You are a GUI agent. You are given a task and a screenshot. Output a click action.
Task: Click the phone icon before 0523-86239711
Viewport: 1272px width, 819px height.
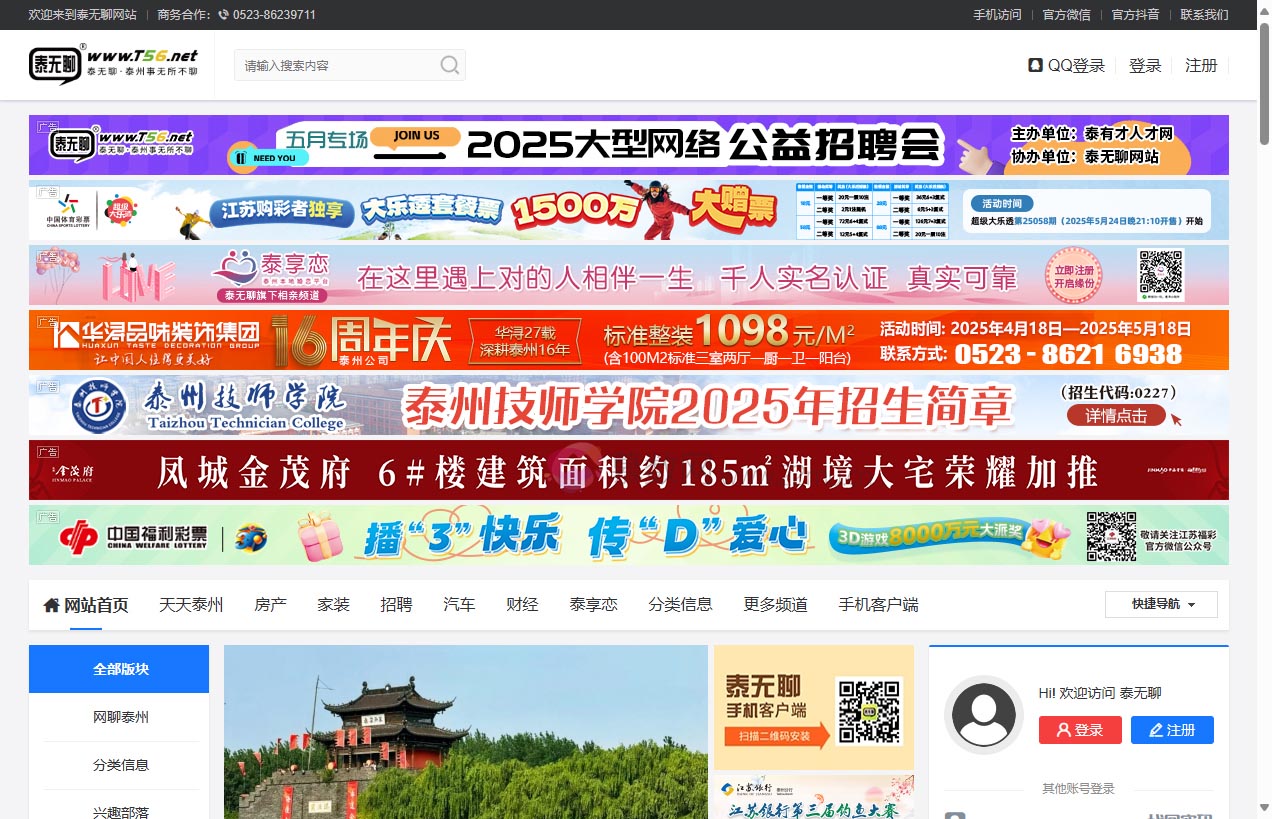(222, 15)
